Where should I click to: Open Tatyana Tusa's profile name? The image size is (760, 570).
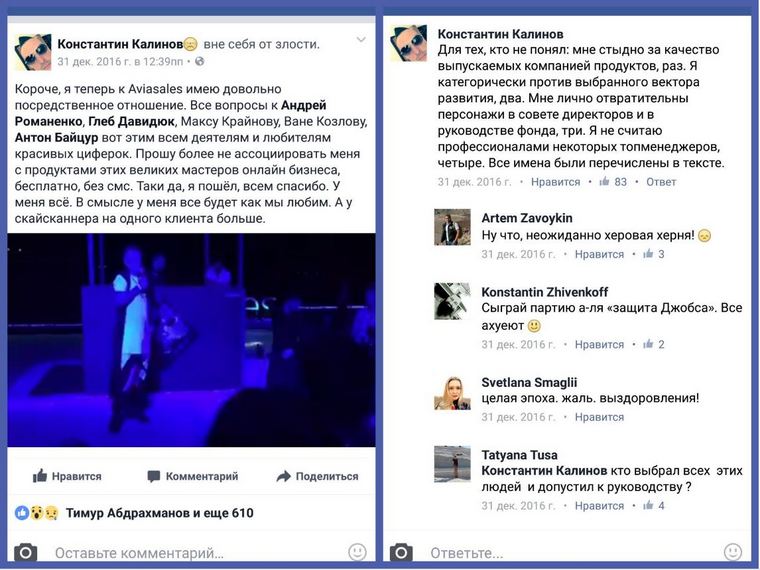pyautogui.click(x=519, y=455)
